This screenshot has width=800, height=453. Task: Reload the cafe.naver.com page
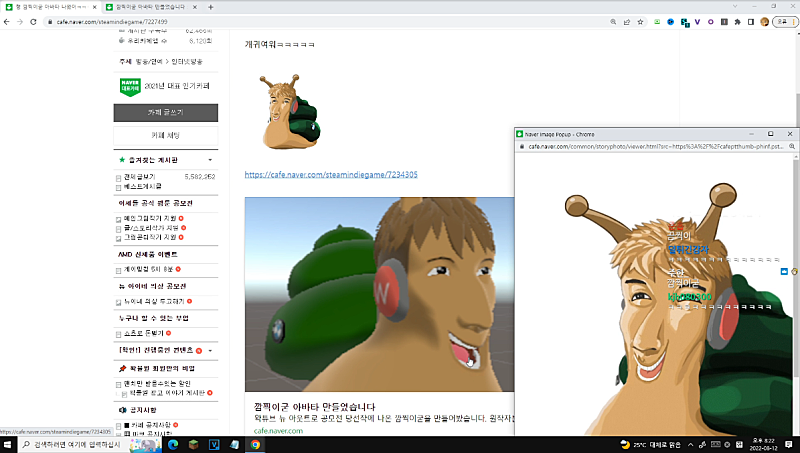click(x=33, y=22)
